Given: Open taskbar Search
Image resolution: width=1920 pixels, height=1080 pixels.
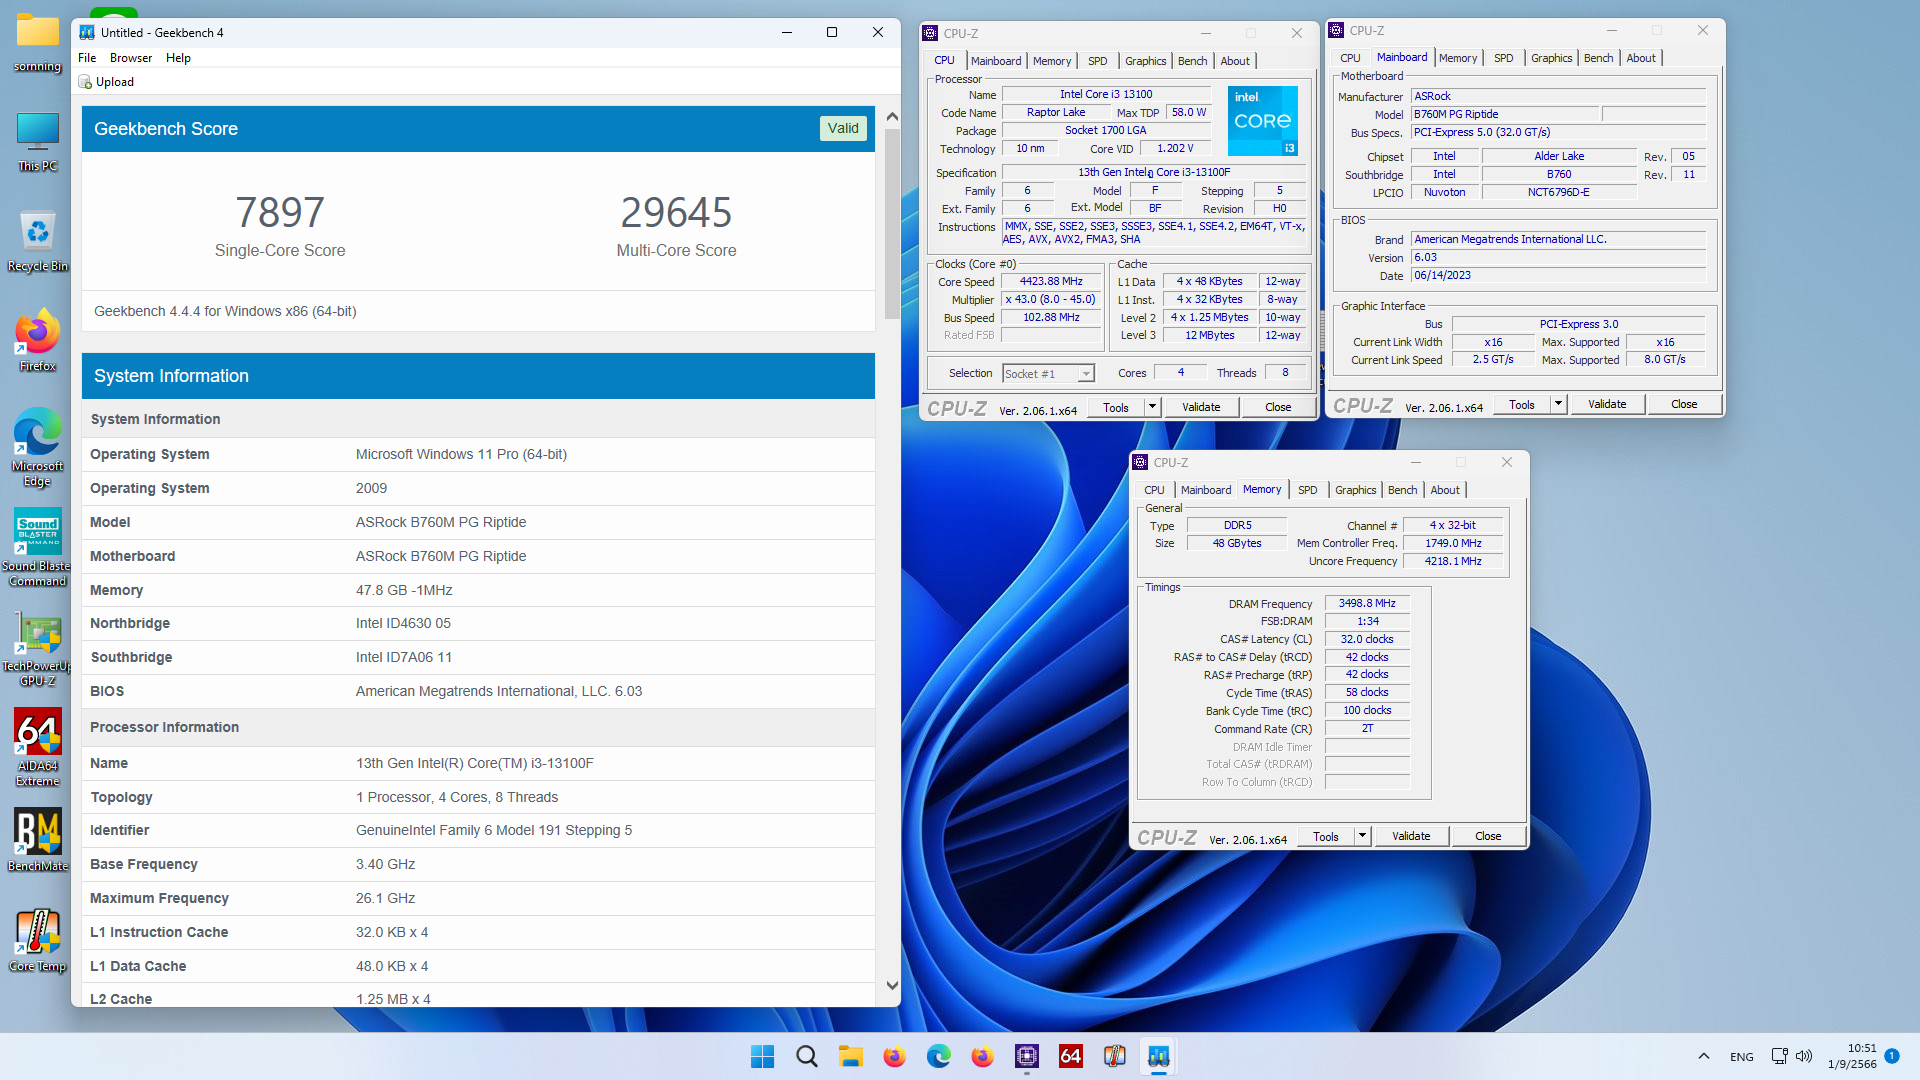Looking at the screenshot, I should click(x=806, y=1056).
